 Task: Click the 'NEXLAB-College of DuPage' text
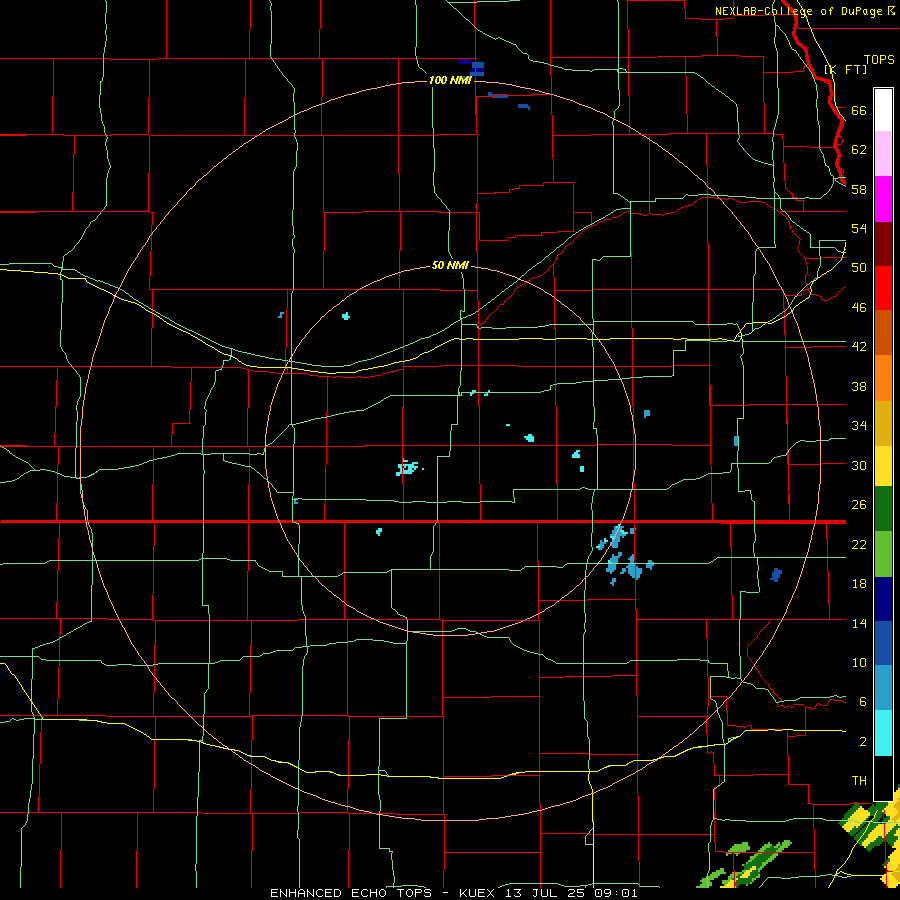[x=798, y=11]
